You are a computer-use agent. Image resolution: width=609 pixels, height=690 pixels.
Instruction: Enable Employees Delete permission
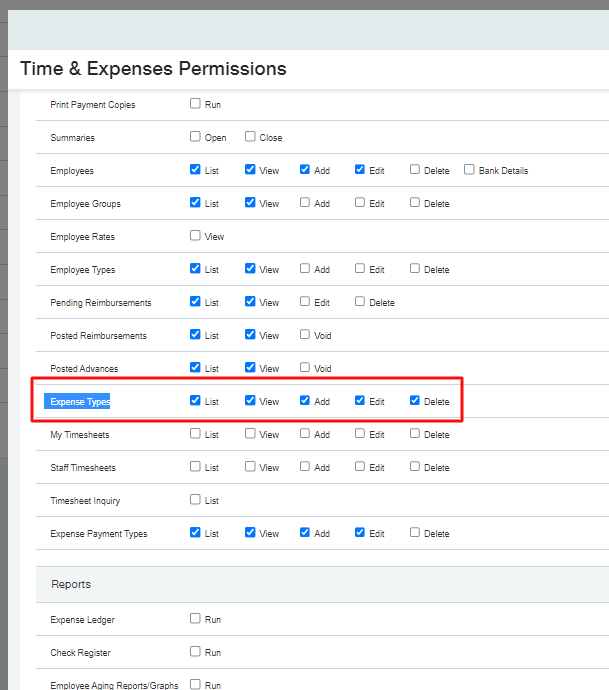point(415,169)
